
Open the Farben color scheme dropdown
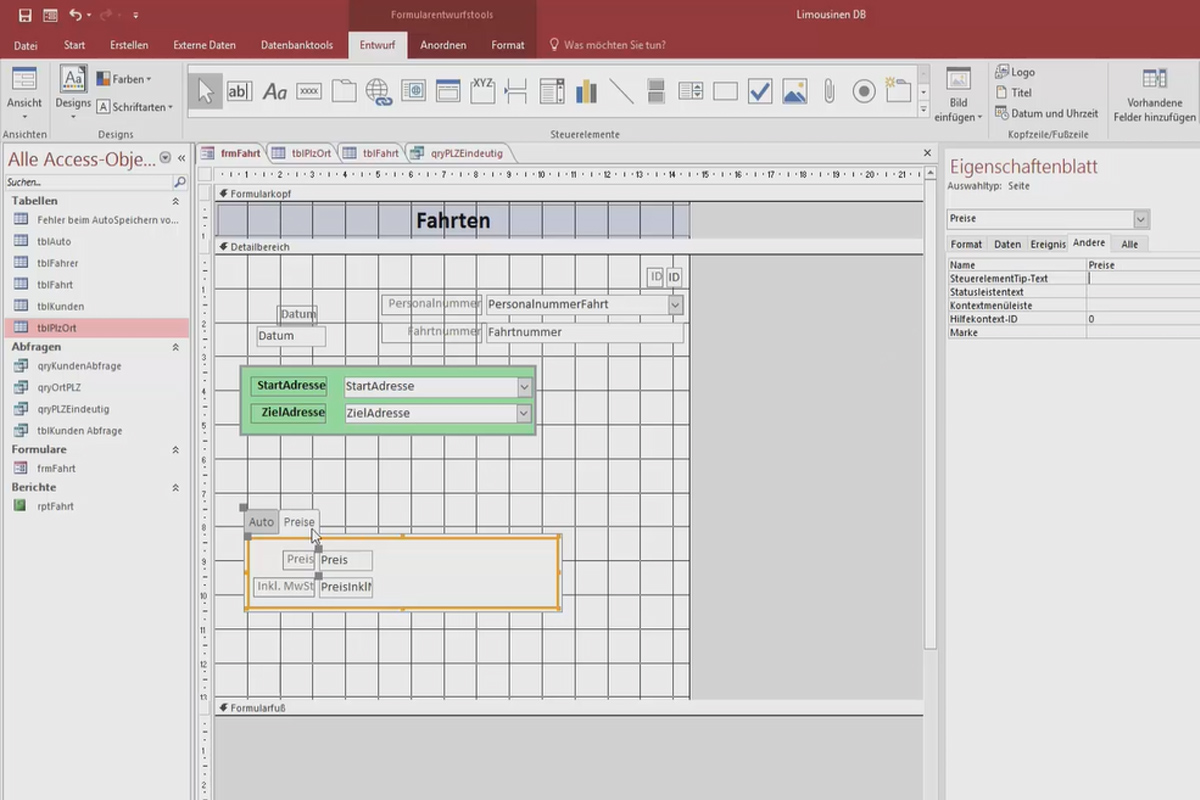coord(124,79)
